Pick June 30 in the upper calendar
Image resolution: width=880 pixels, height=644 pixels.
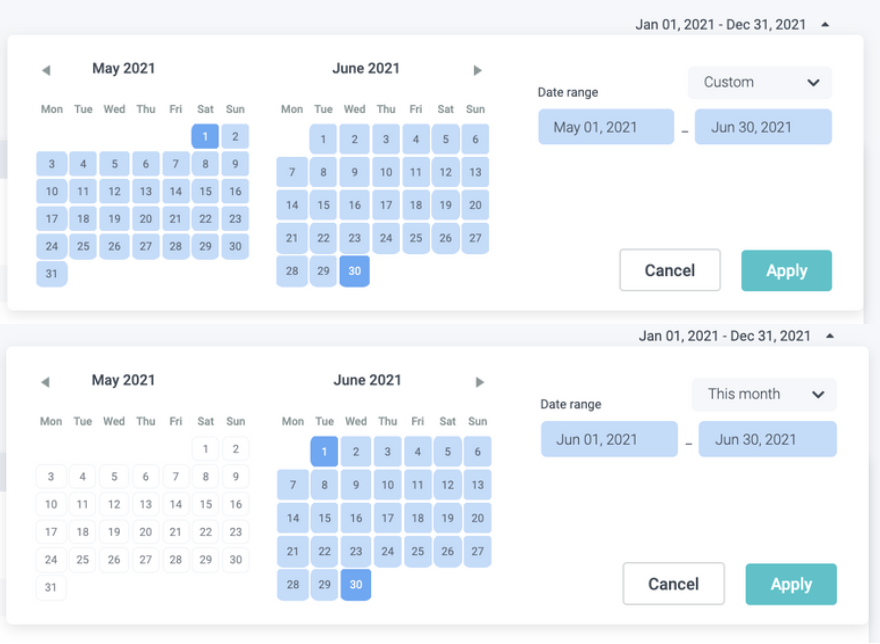click(x=354, y=271)
